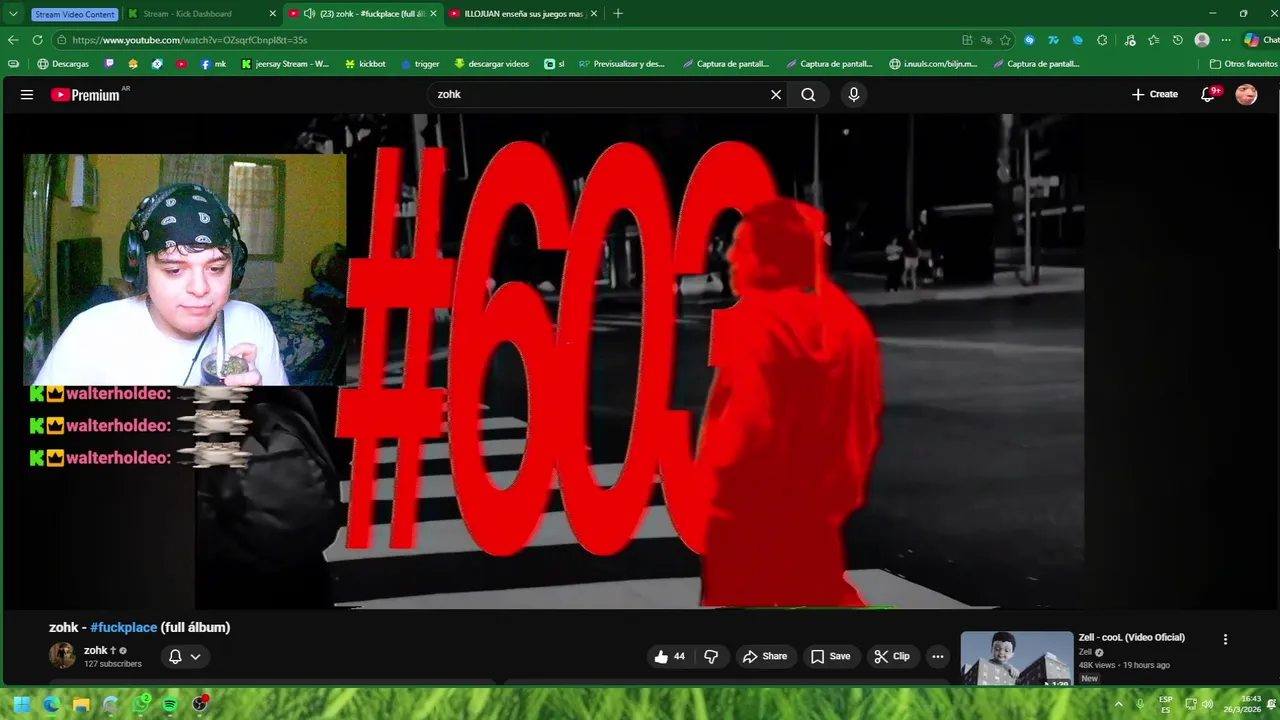
Task: Open the Stream Video Content tab group label
Action: point(74,14)
